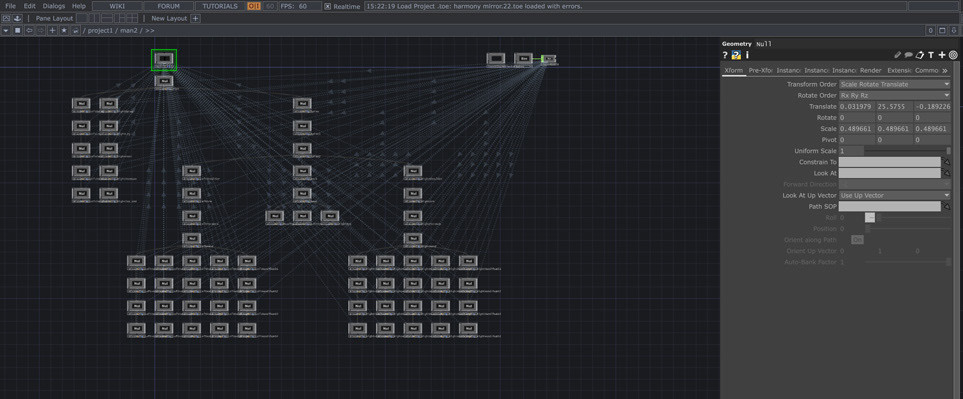This screenshot has height=399, width=963.
Task: Click the pane maximize icon top right
Action: pyautogui.click(x=942, y=30)
